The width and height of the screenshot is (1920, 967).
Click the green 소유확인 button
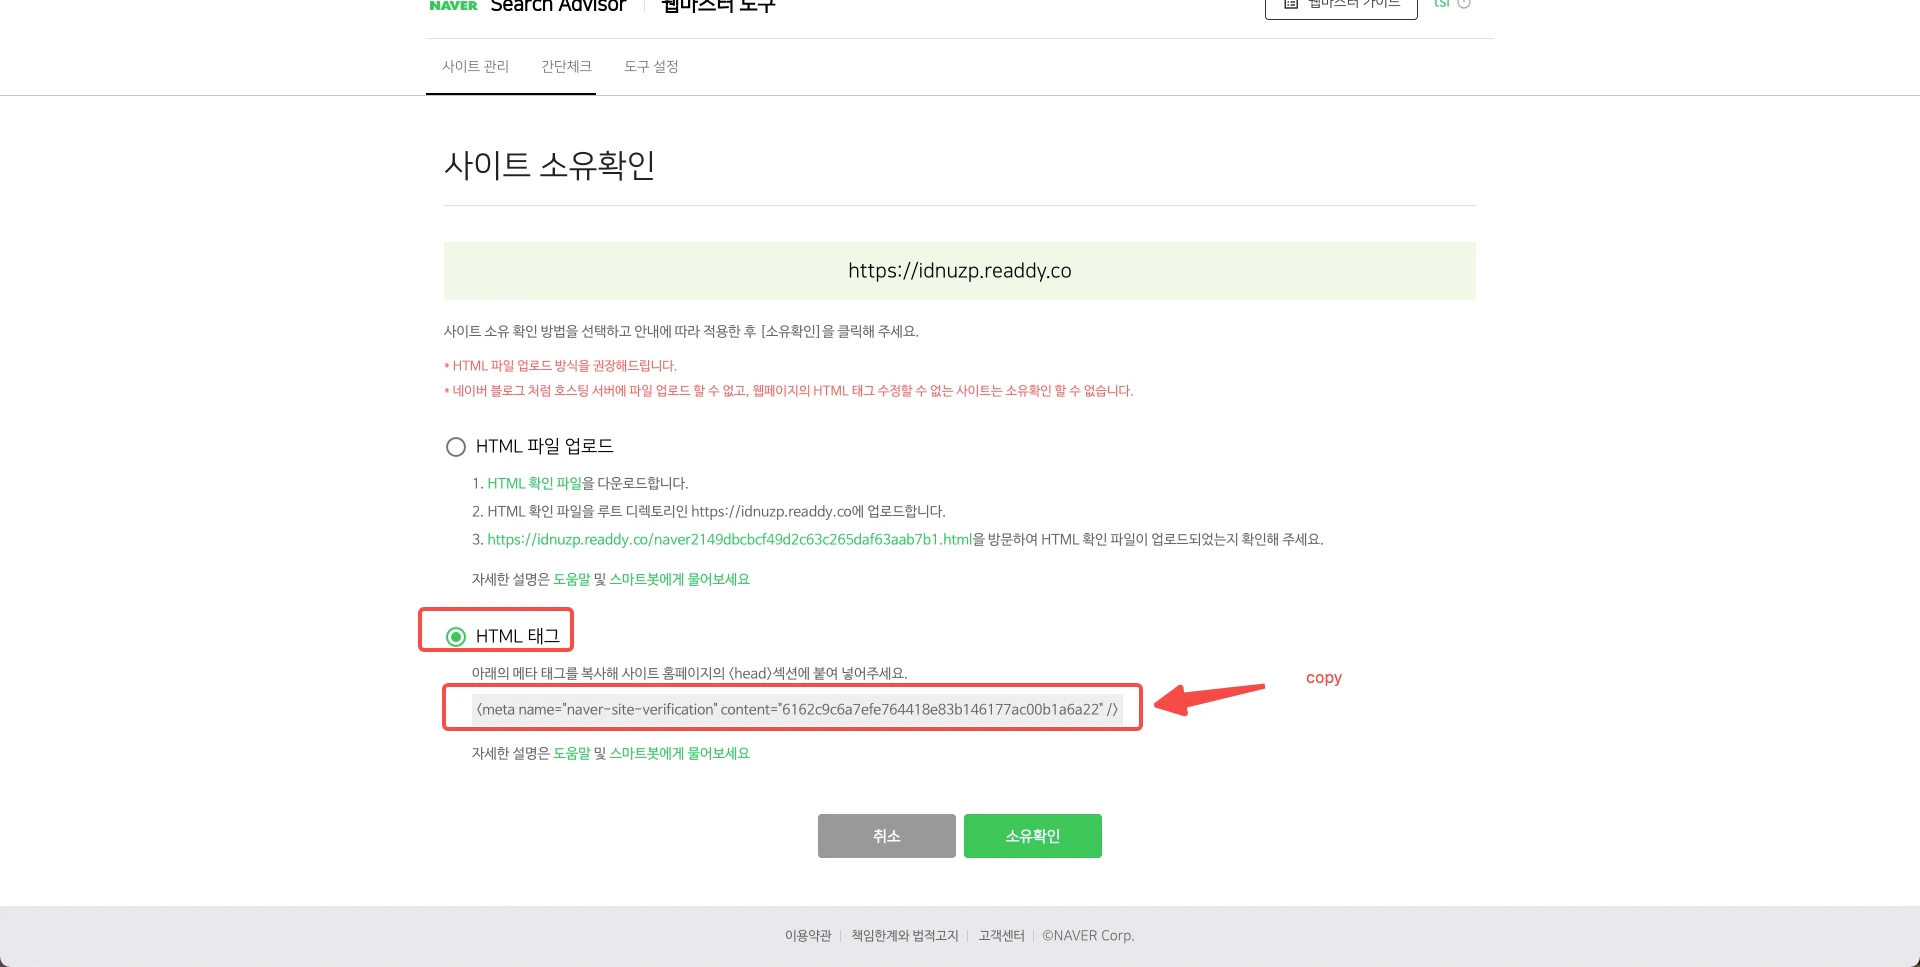(x=1033, y=836)
